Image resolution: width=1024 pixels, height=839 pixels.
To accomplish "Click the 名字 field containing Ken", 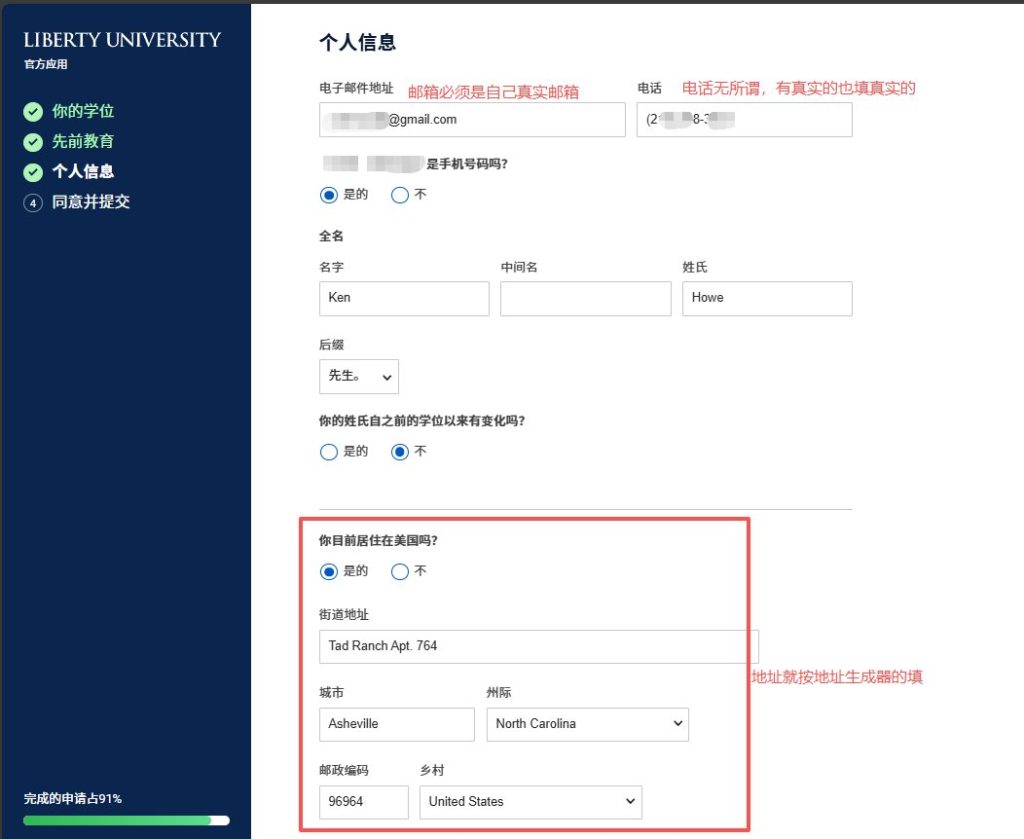I will 403,297.
